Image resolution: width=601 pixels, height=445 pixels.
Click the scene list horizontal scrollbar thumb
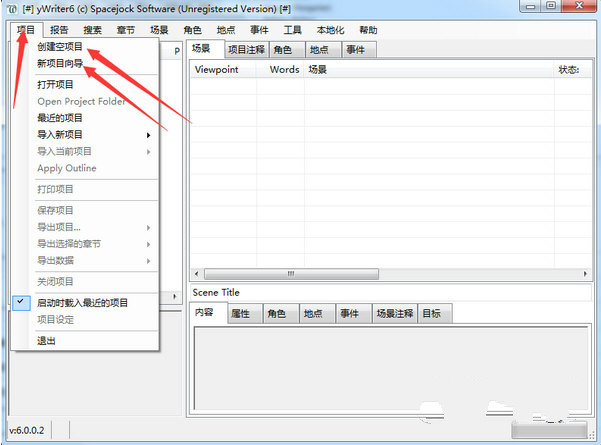291,274
